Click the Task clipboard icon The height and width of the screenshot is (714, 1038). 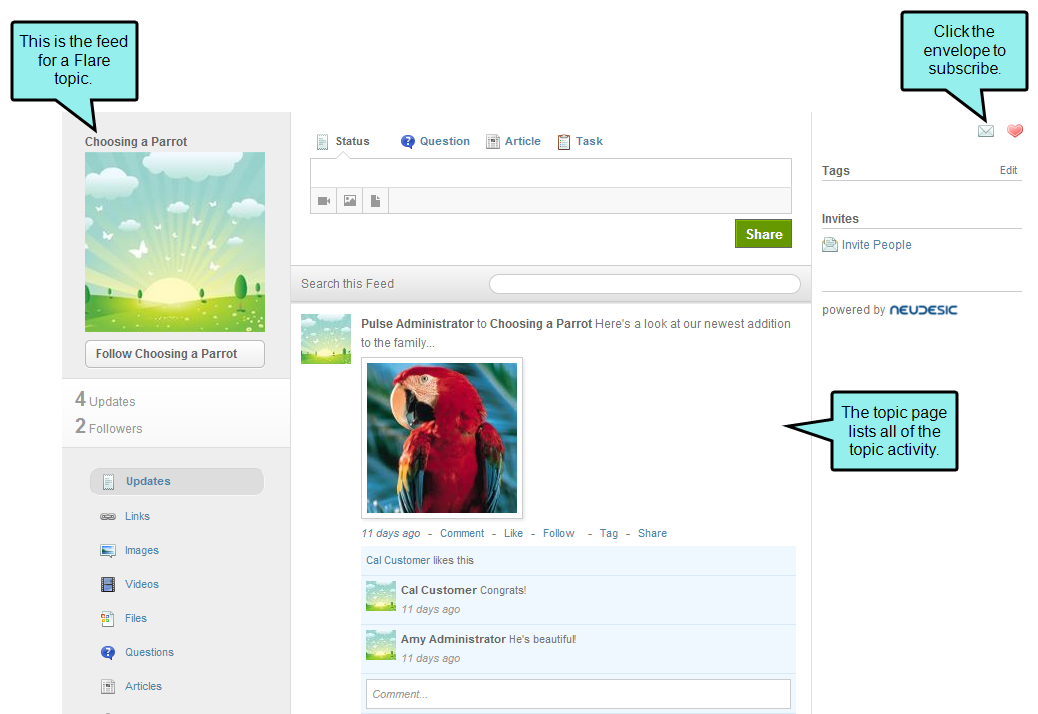click(563, 142)
